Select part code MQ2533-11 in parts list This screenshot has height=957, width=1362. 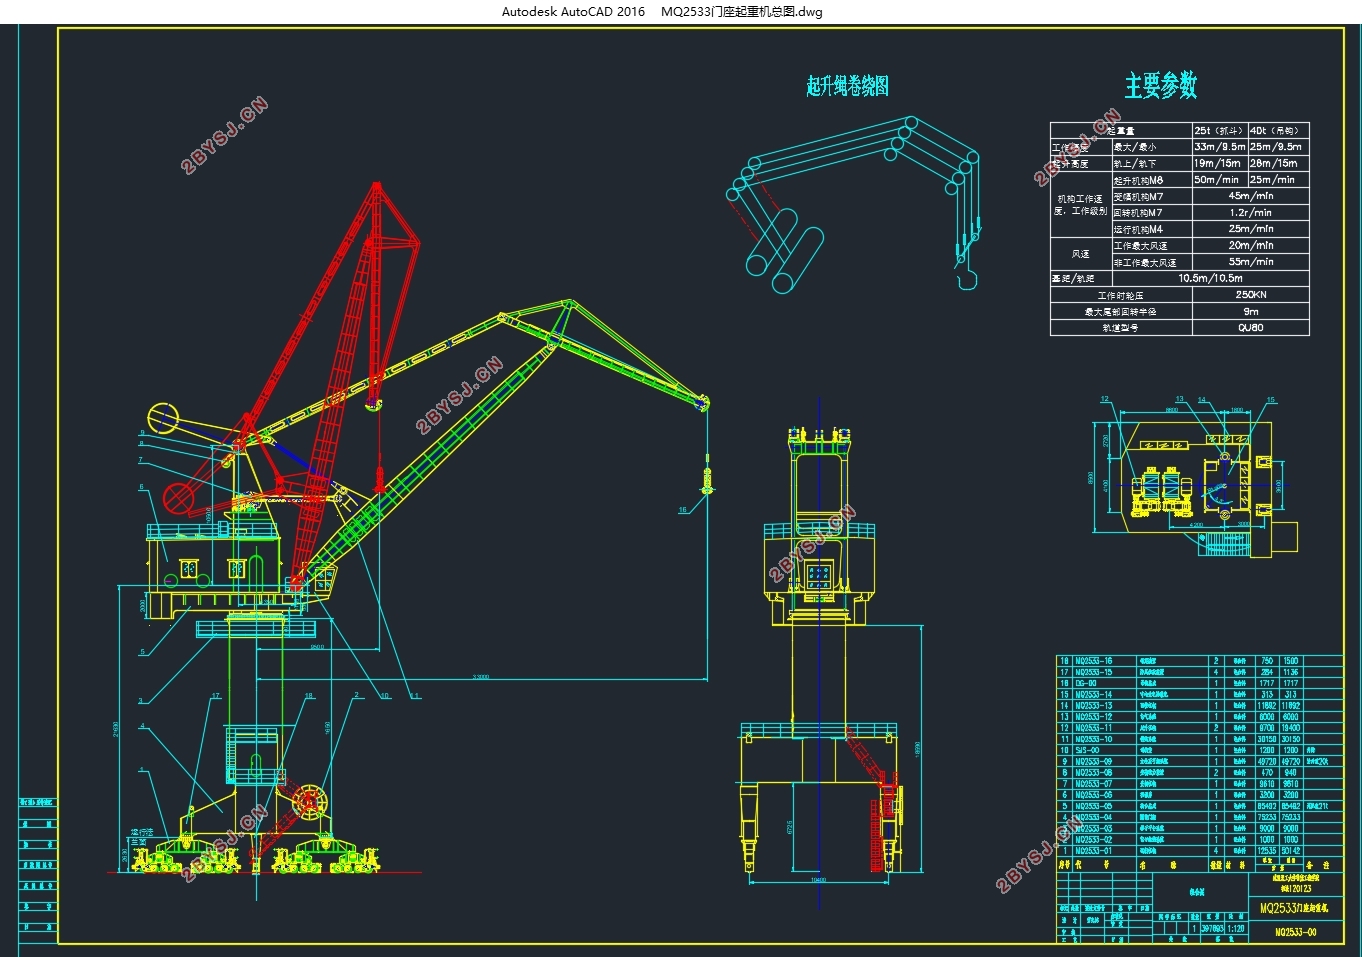click(x=1093, y=728)
